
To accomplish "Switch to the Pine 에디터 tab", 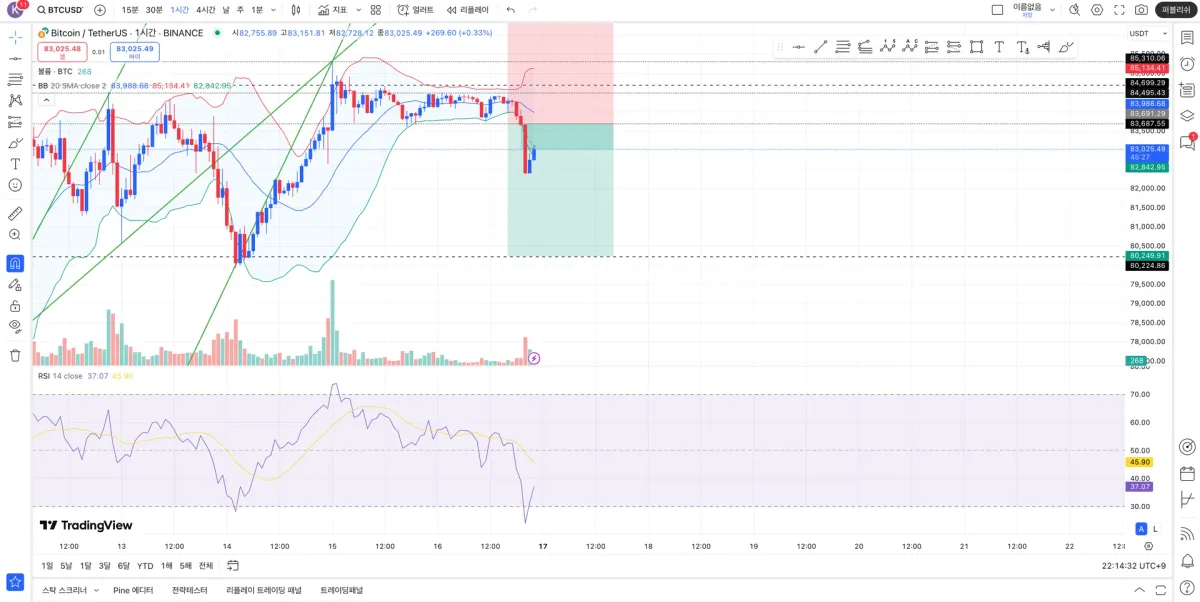I will tap(133, 590).
